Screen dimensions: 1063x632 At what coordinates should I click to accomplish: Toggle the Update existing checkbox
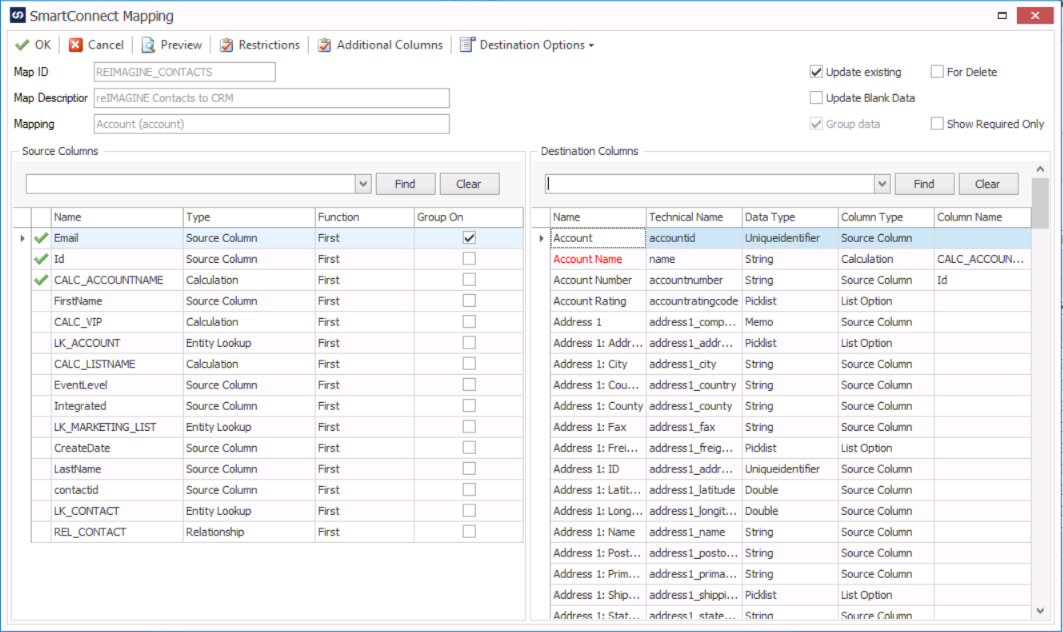pyautogui.click(x=816, y=72)
